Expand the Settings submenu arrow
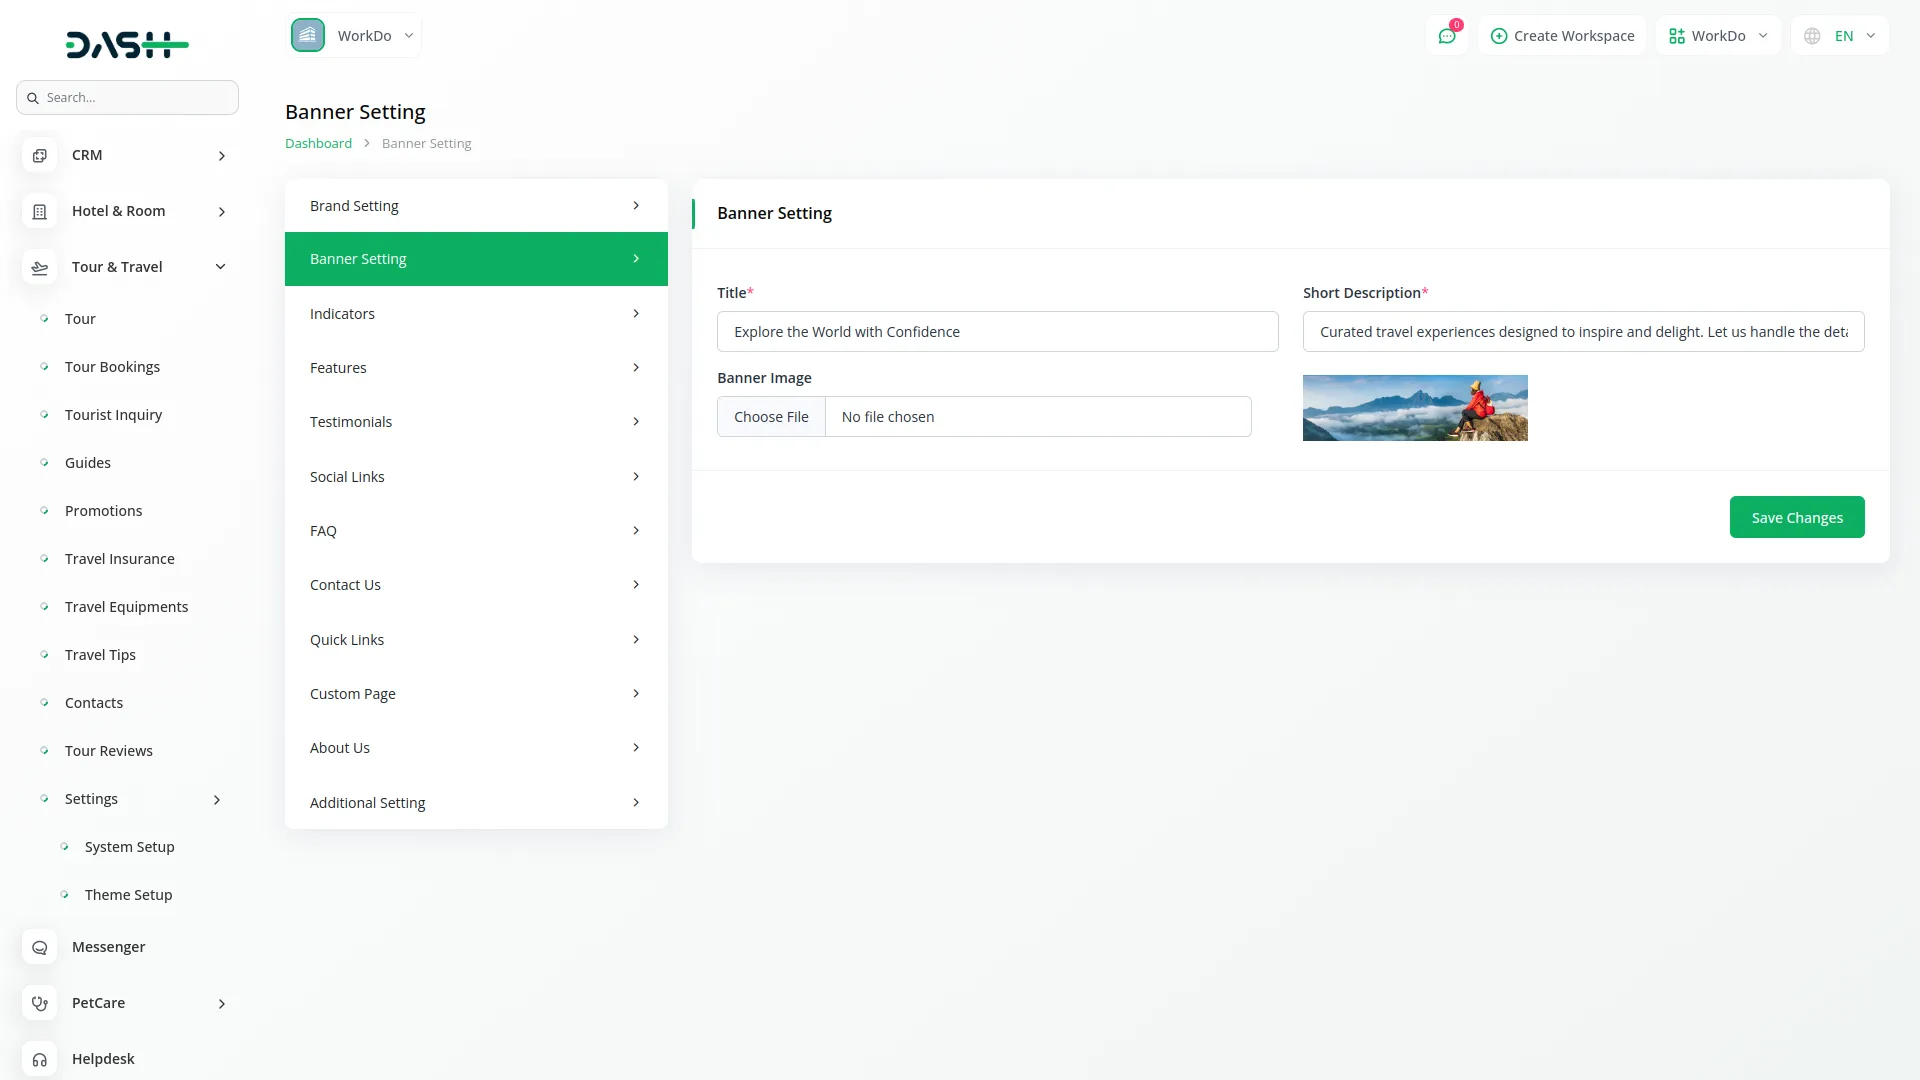The image size is (1920, 1080). [x=217, y=800]
